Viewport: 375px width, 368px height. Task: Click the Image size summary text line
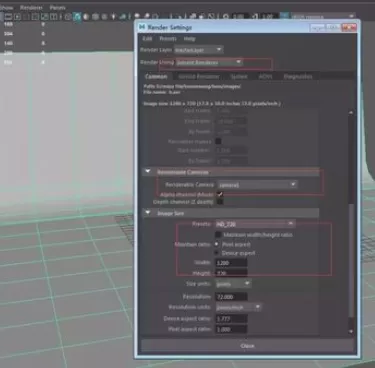point(212,104)
